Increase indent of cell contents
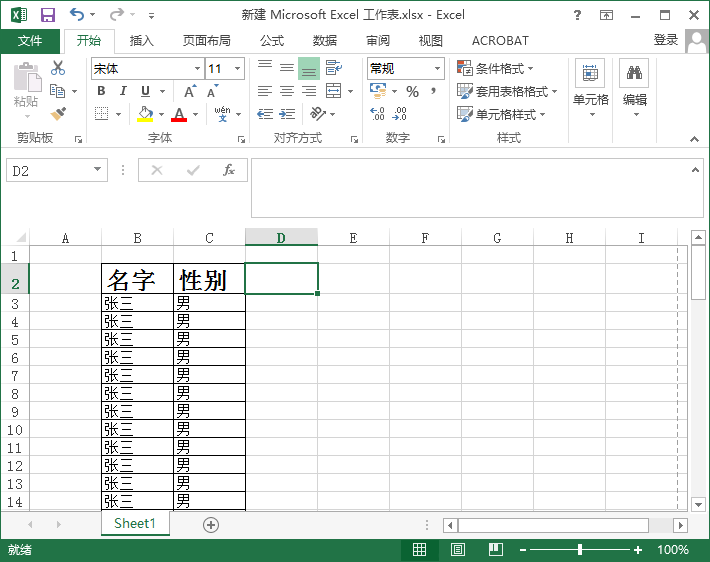The image size is (710, 562). [287, 114]
